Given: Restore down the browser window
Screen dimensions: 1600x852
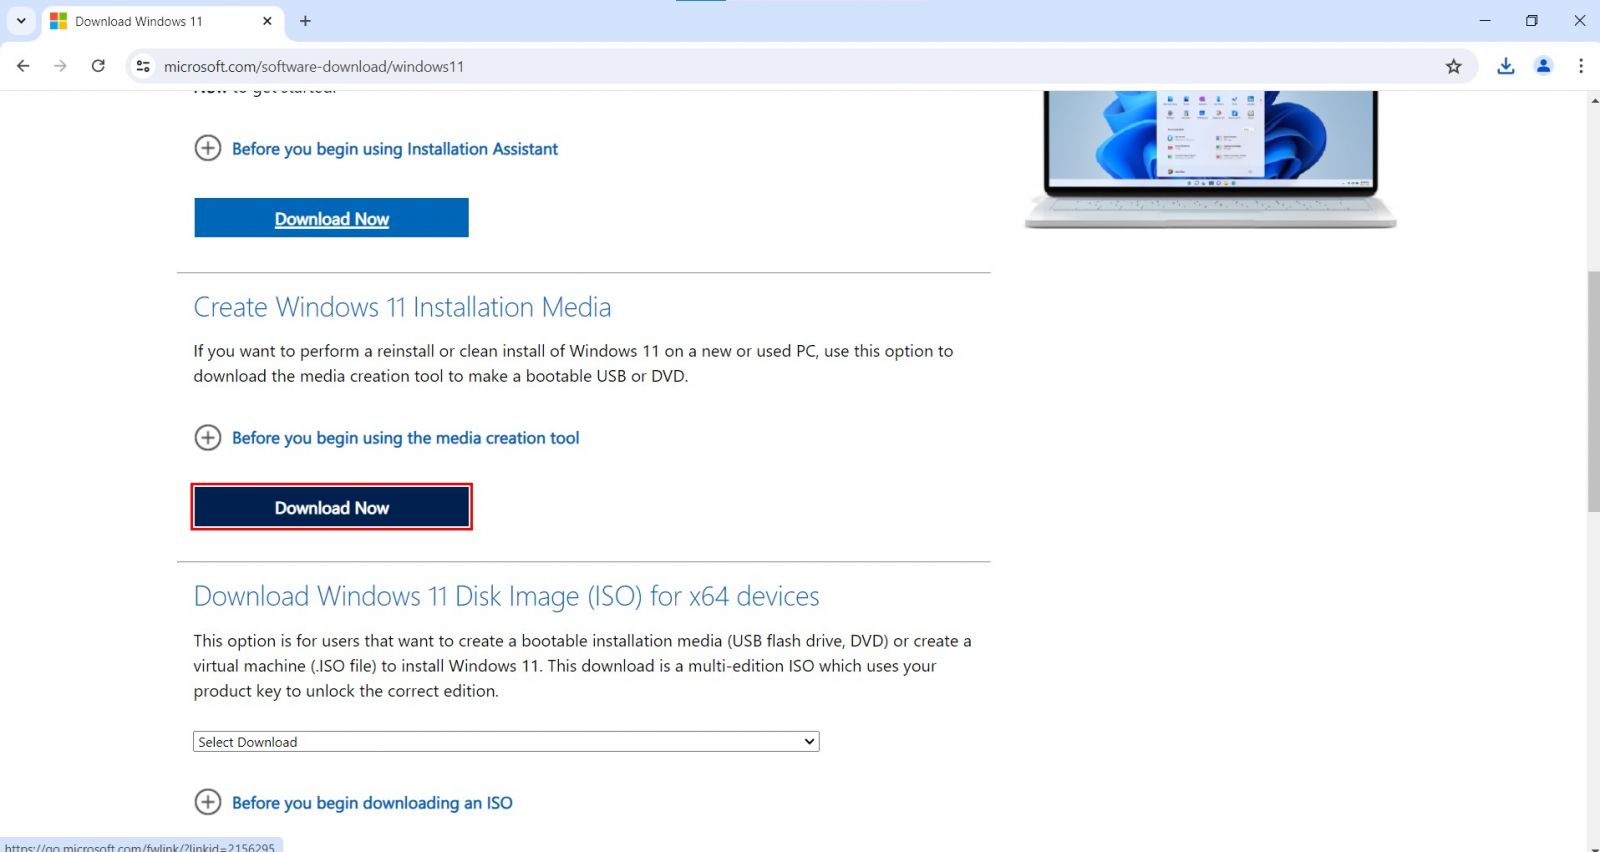Looking at the screenshot, I should (x=1531, y=21).
